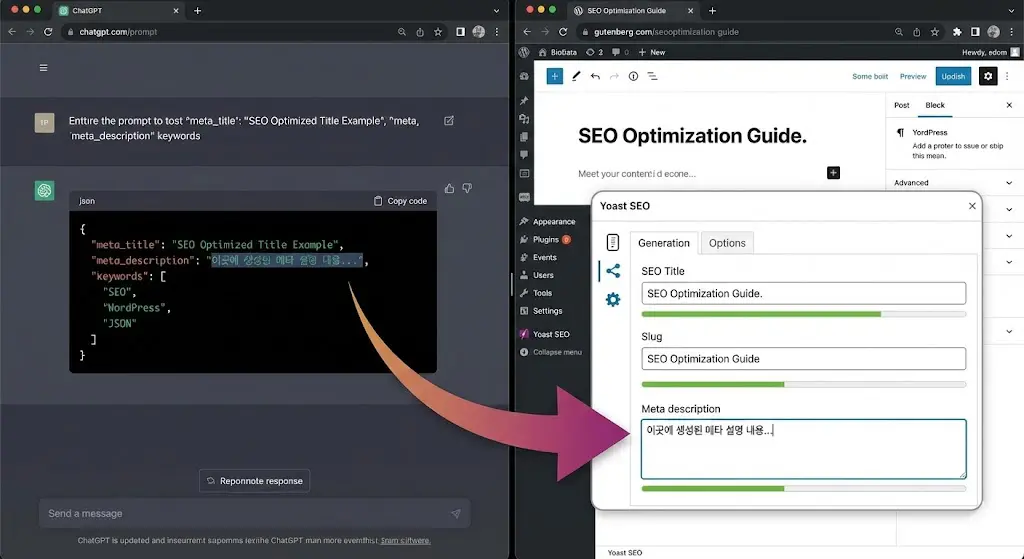Click the edit prompt pencil icon
1024x559 pixels.
click(449, 121)
